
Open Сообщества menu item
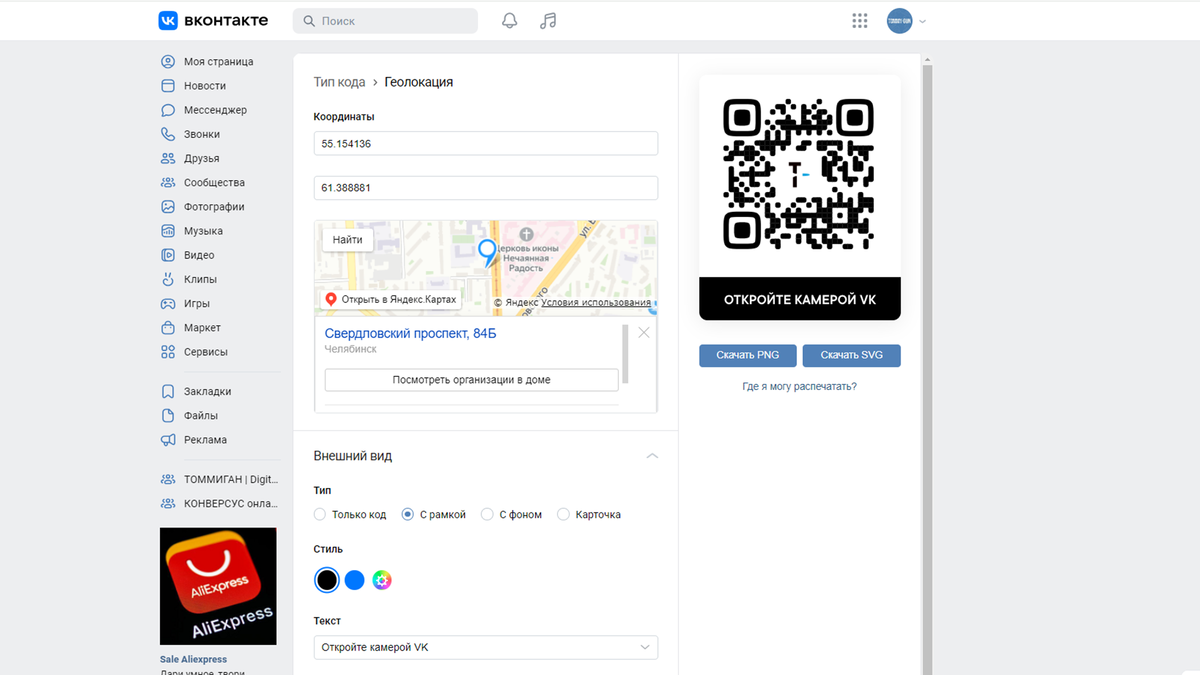coord(214,183)
